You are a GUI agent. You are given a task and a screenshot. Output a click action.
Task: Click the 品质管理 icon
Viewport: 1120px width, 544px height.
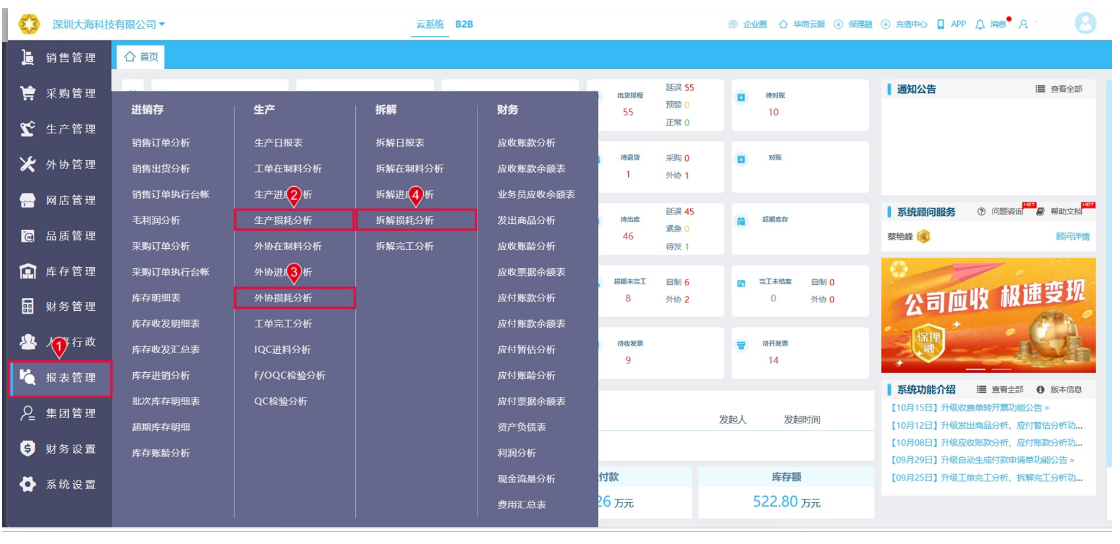click(x=28, y=236)
